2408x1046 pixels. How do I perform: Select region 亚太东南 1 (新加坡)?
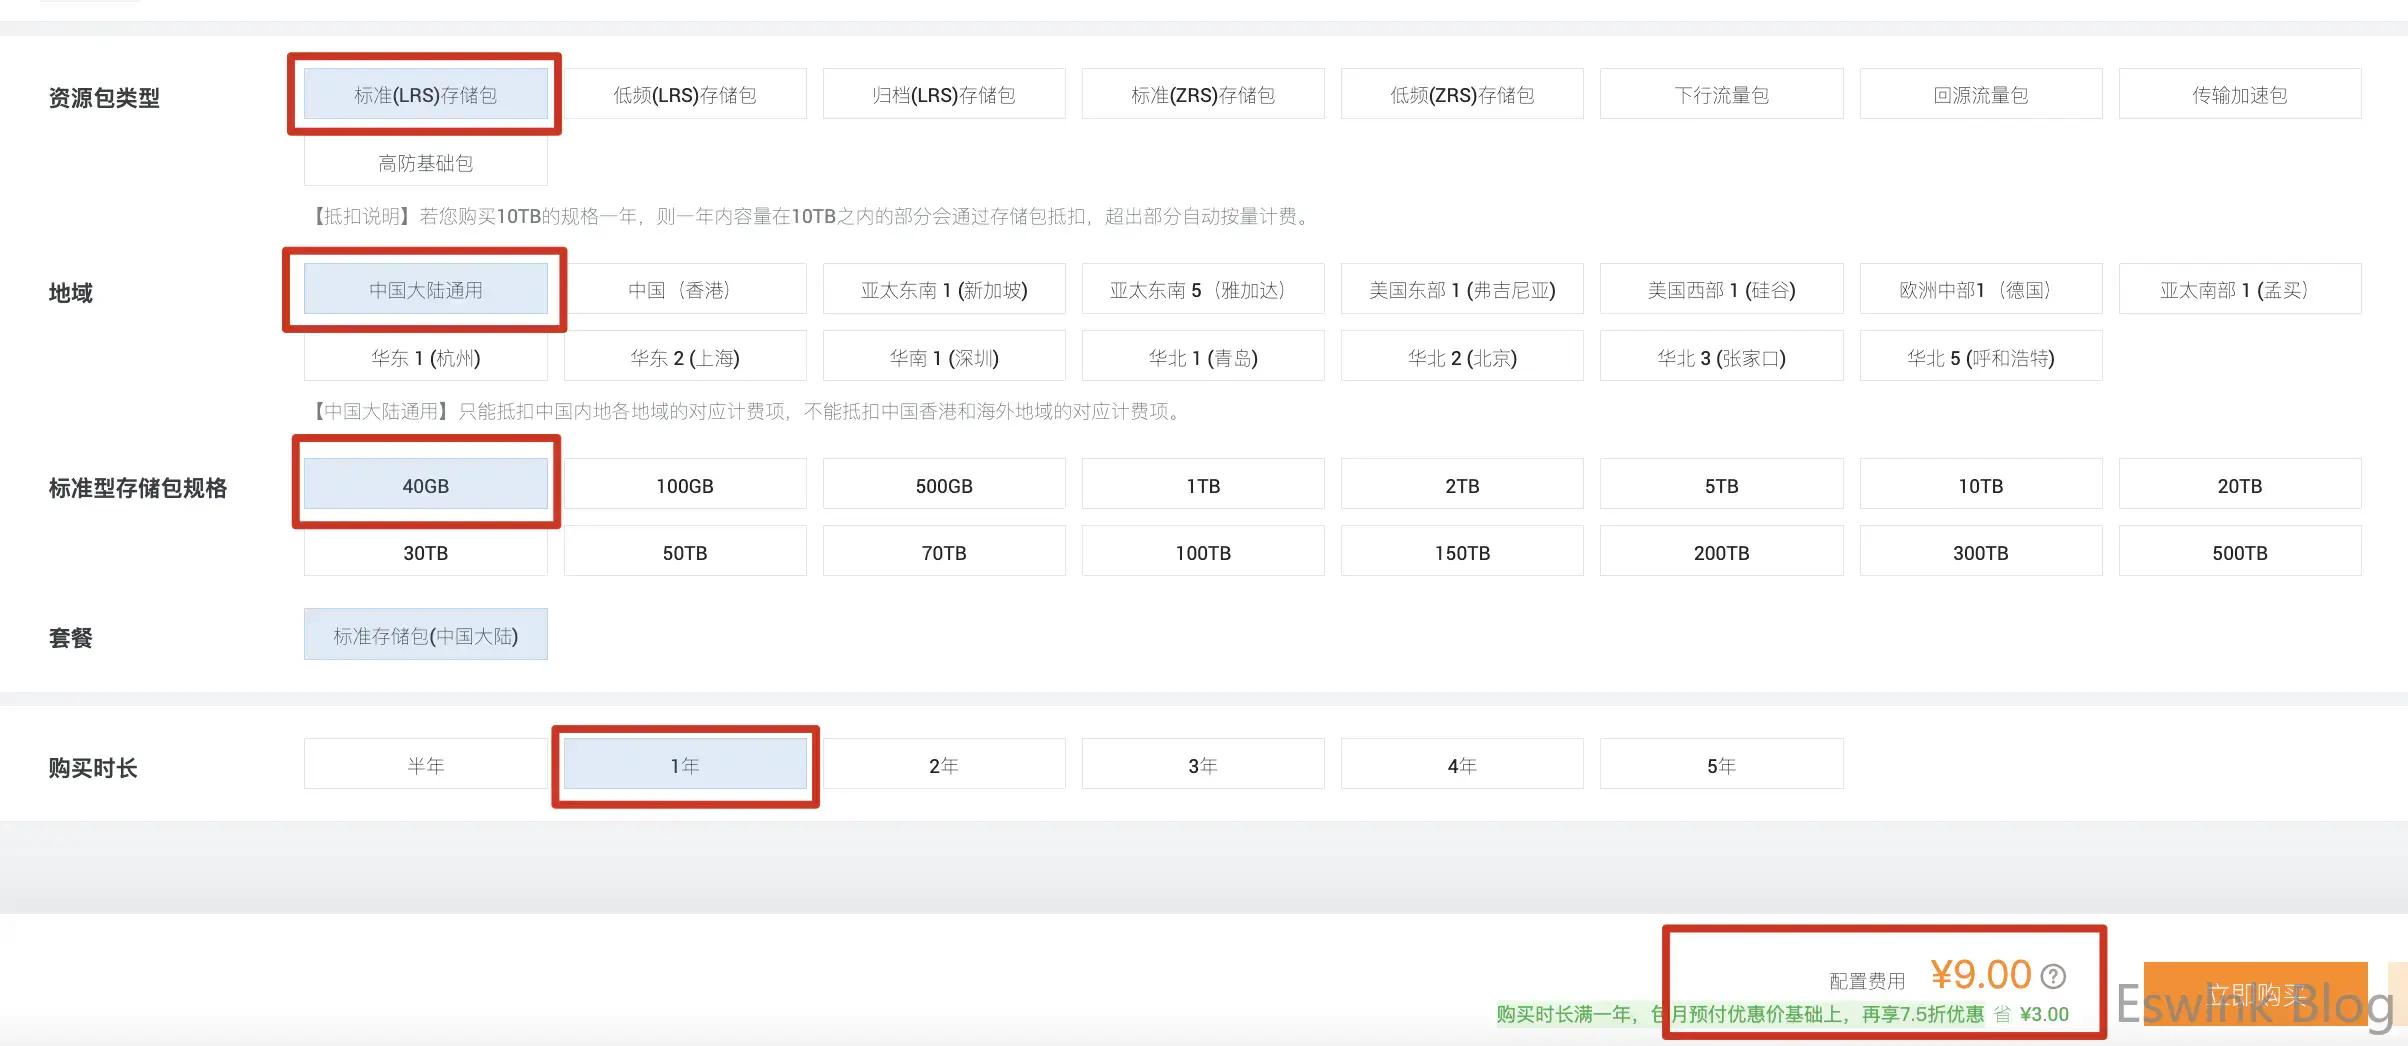(x=944, y=290)
